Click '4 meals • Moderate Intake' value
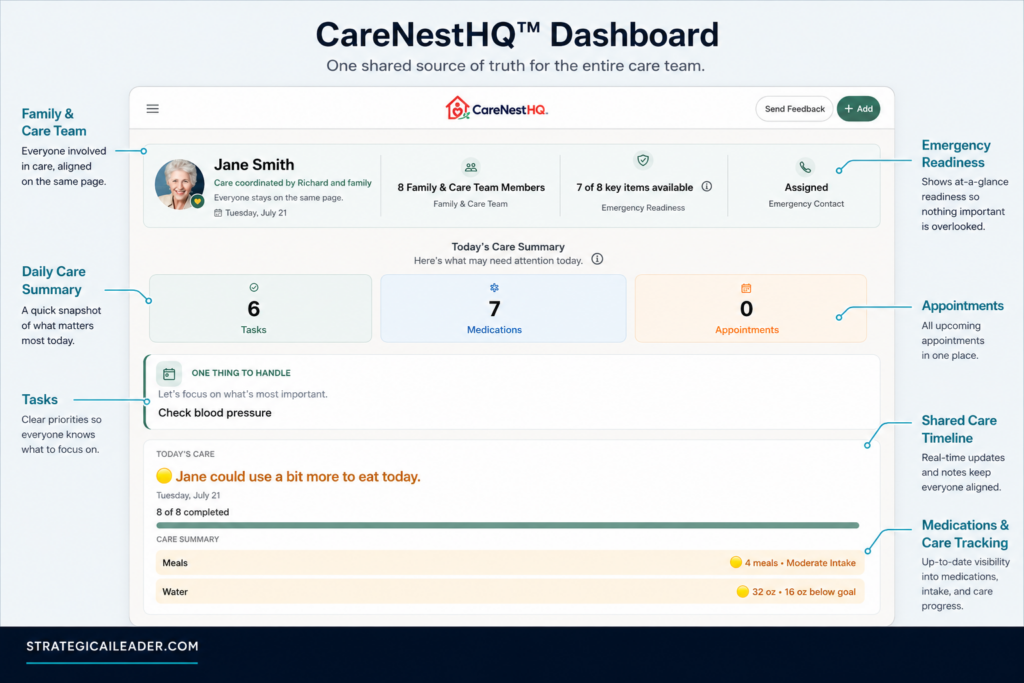 coord(800,563)
